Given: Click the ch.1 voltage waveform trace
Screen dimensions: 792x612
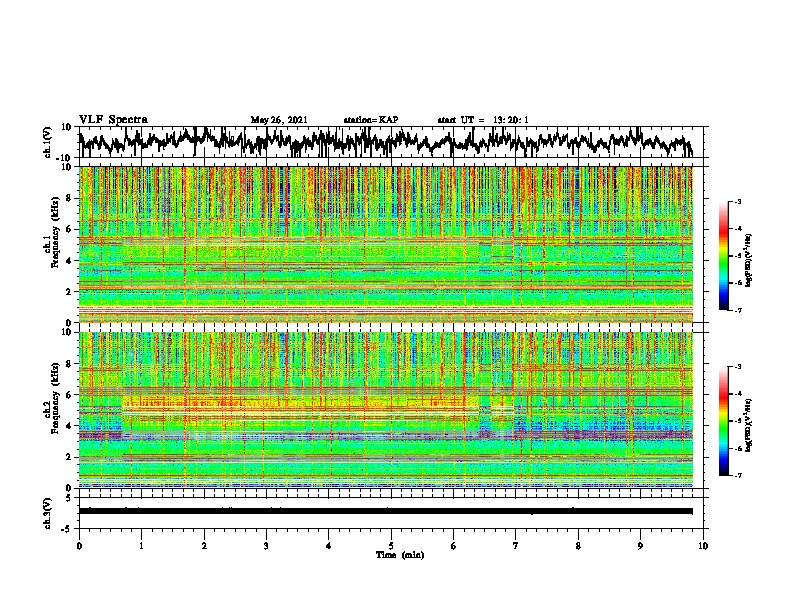Looking at the screenshot, I should (385, 141).
